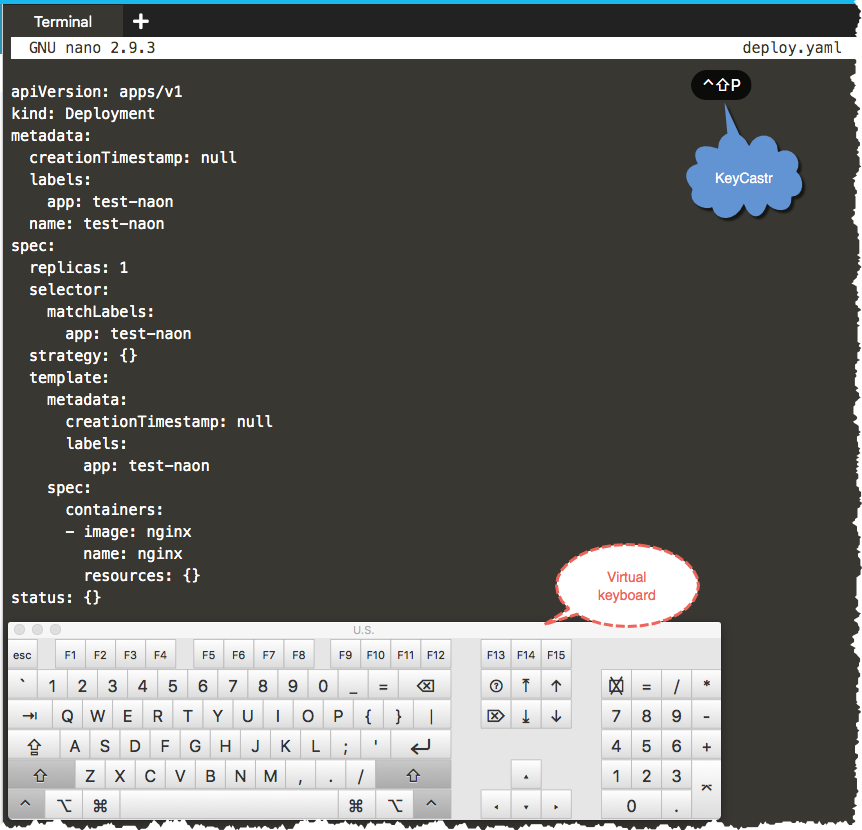Click the underscore key right of number-row 0
Viewport: 862px width, 830px height.
tap(353, 685)
